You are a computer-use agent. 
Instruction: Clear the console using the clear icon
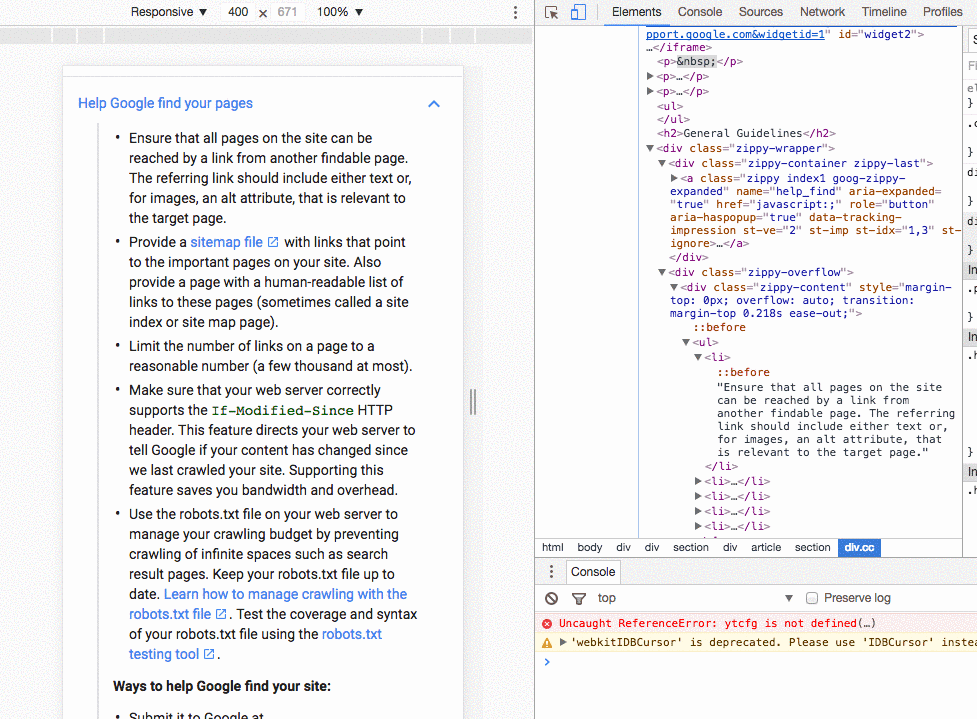(x=551, y=598)
